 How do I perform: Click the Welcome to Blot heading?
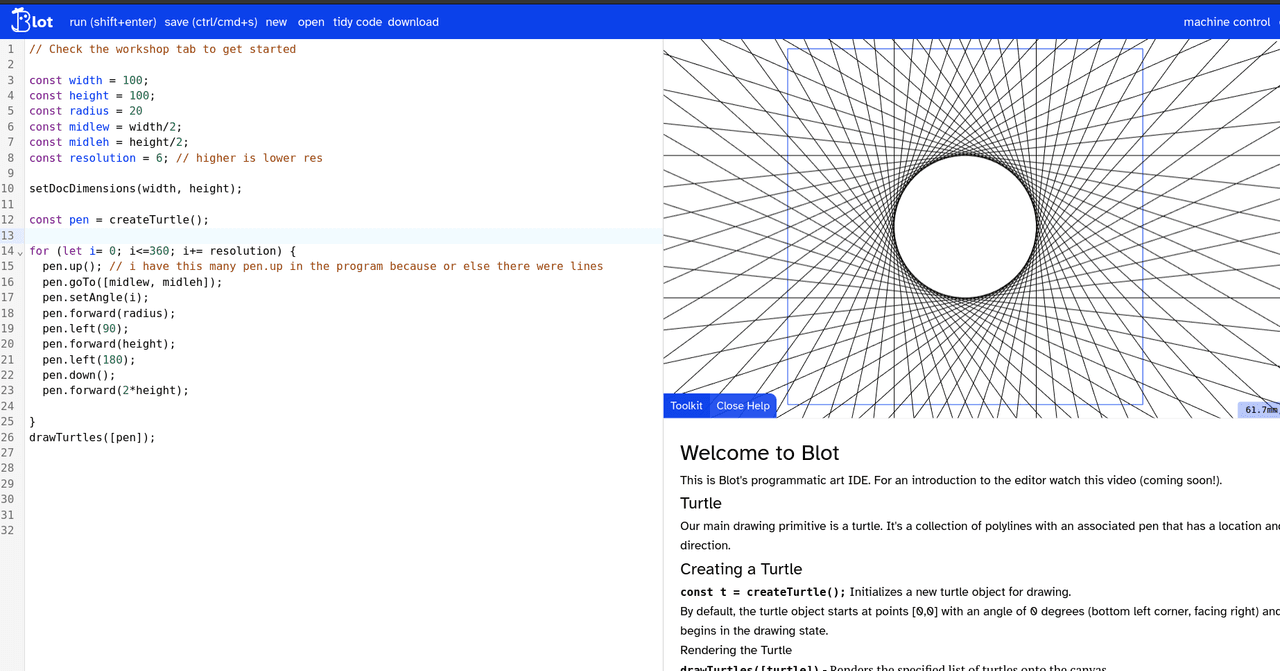point(760,453)
